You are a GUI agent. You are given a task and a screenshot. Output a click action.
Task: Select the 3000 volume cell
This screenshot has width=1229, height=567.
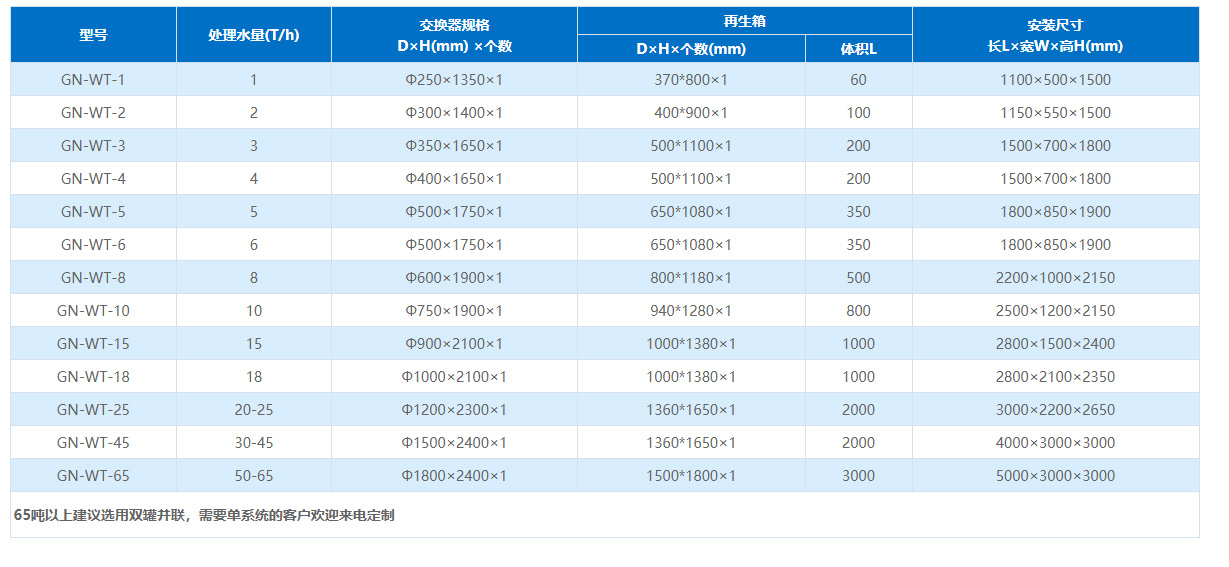(858, 476)
